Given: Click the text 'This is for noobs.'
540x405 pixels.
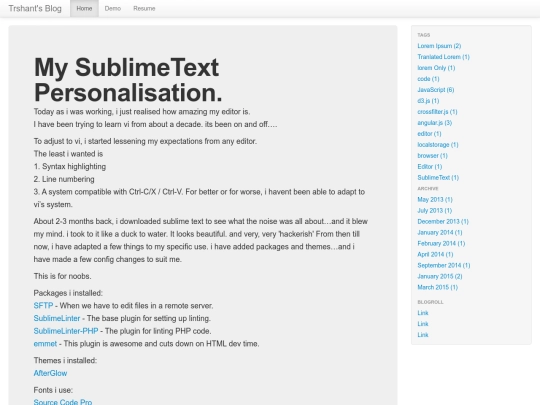Looking at the screenshot, I should pos(63,276).
